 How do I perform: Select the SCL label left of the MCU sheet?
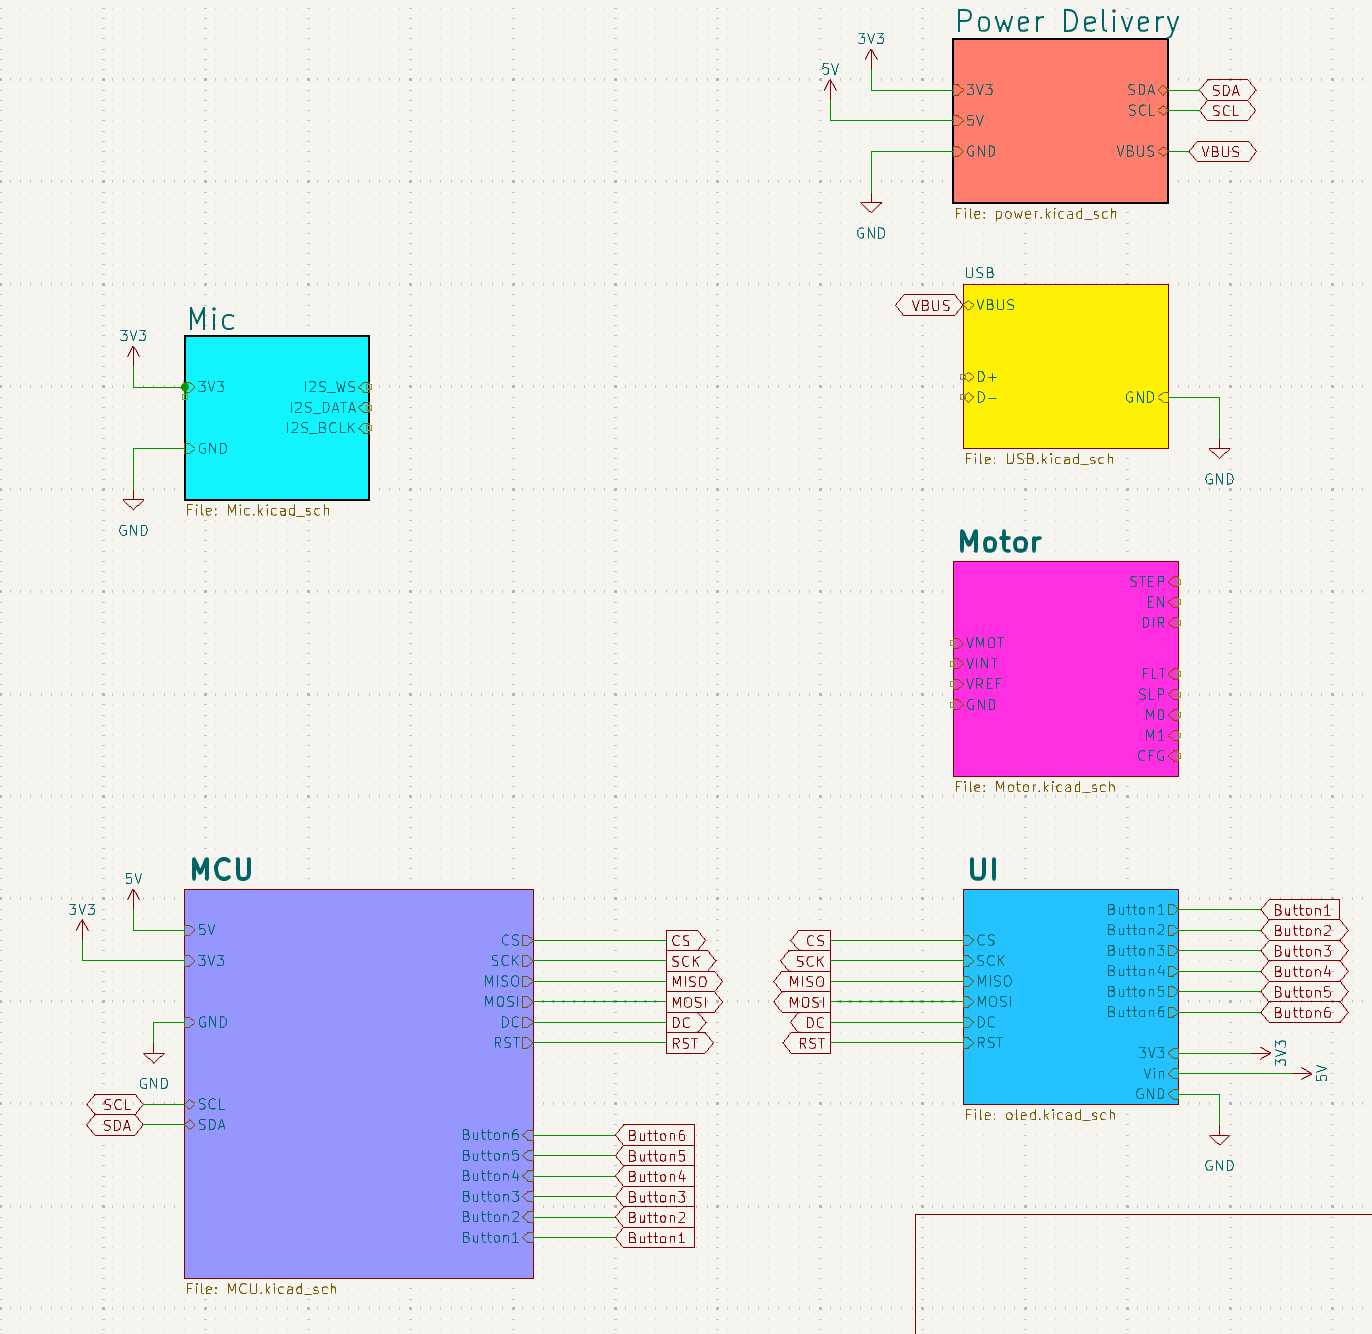(115, 1105)
